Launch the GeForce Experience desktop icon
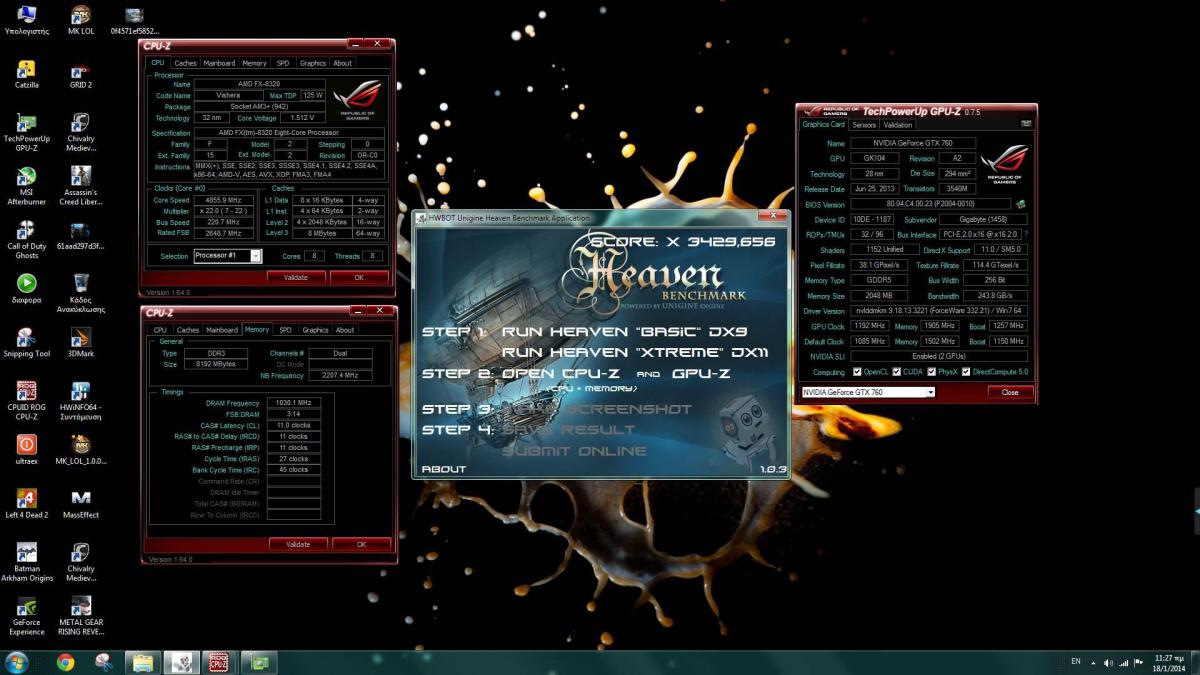Image resolution: width=1200 pixels, height=675 pixels. [x=27, y=616]
